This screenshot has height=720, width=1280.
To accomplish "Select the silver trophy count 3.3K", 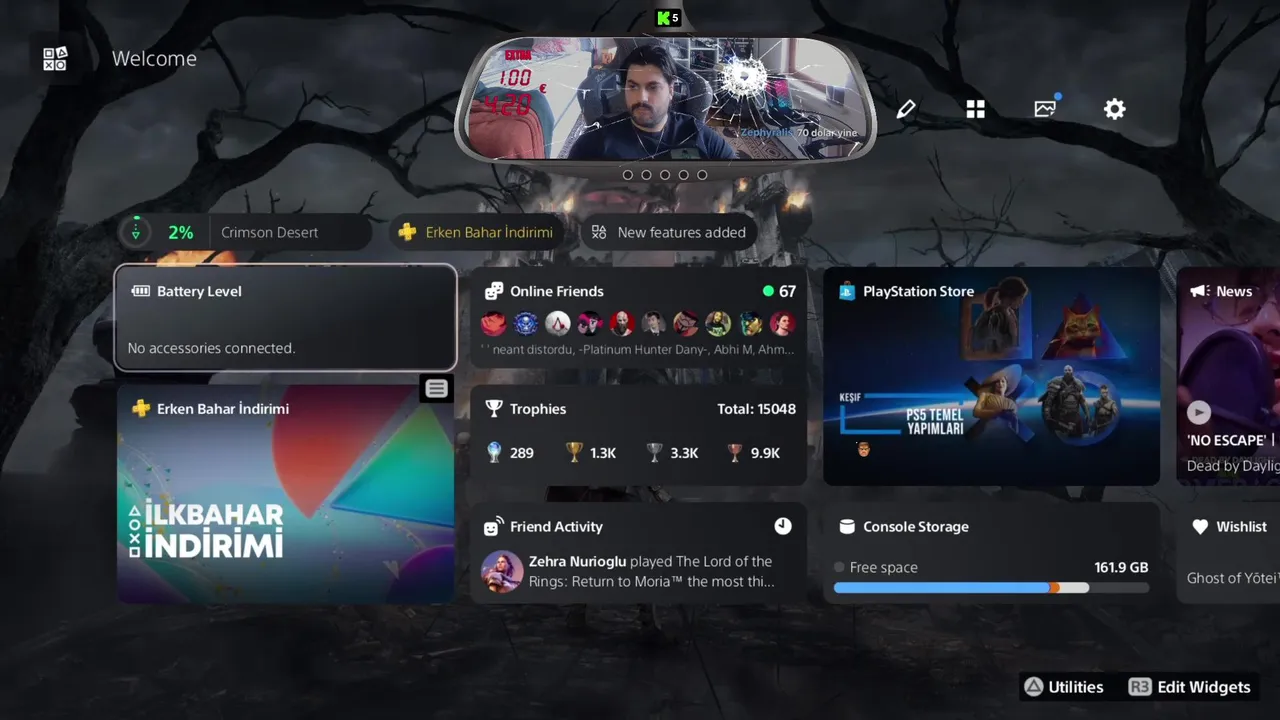I will 672,453.
